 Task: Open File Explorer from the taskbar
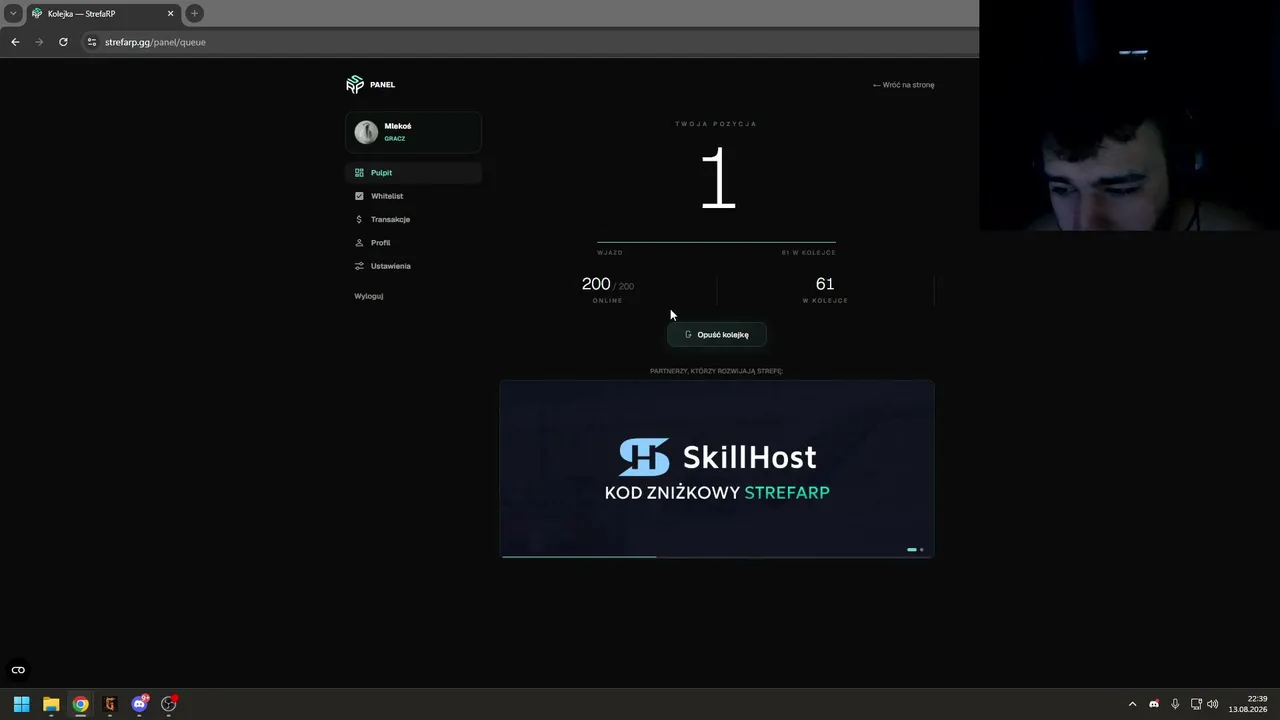click(51, 704)
